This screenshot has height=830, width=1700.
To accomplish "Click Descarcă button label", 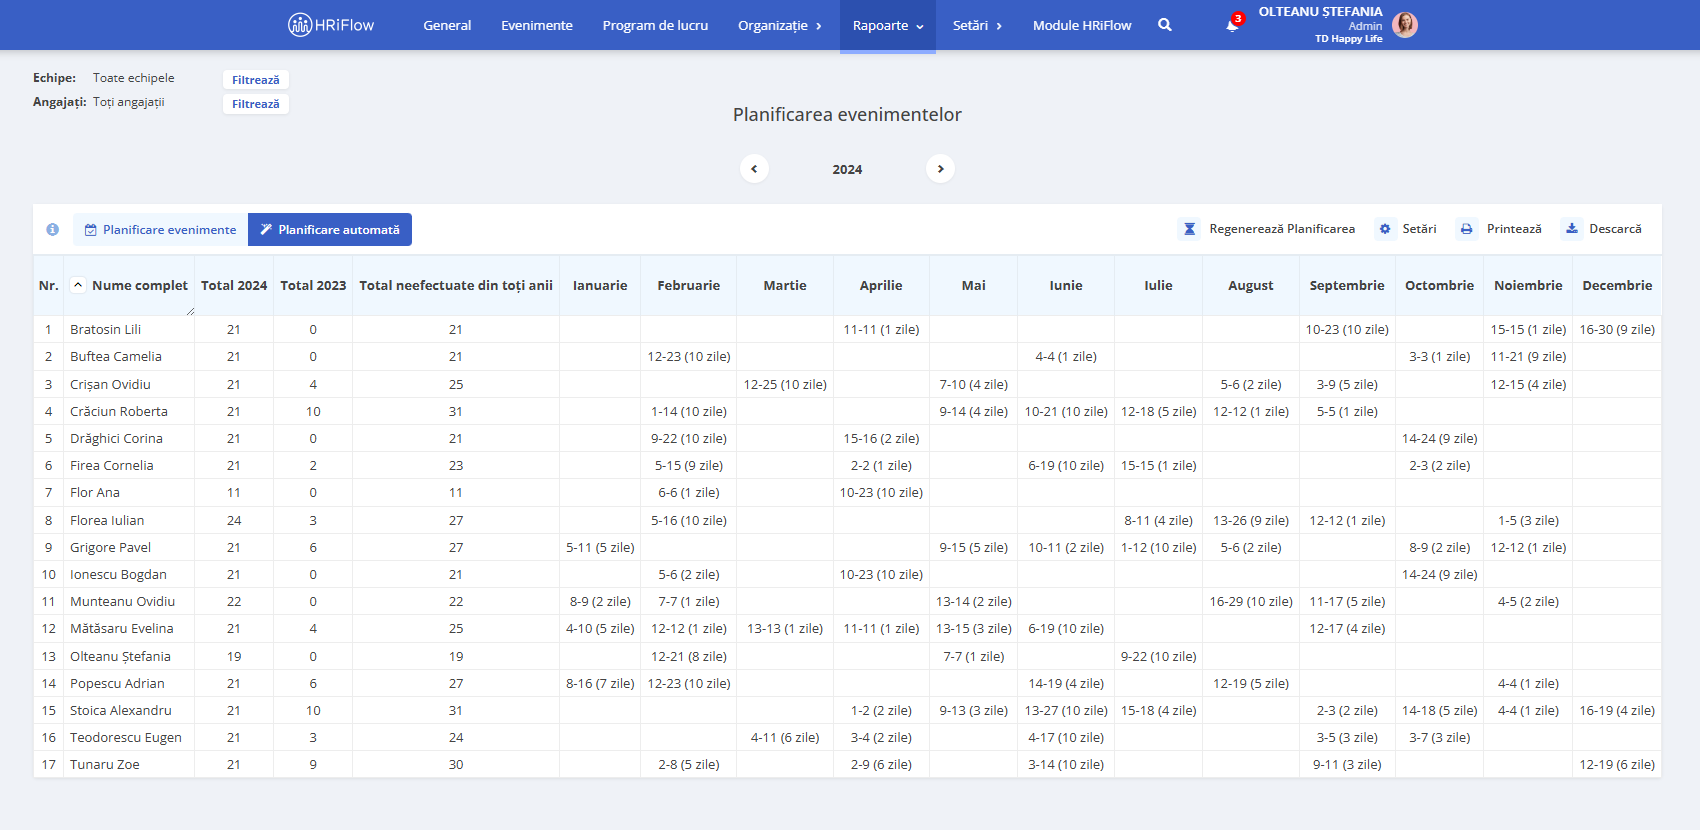I will pyautogui.click(x=1615, y=229).
